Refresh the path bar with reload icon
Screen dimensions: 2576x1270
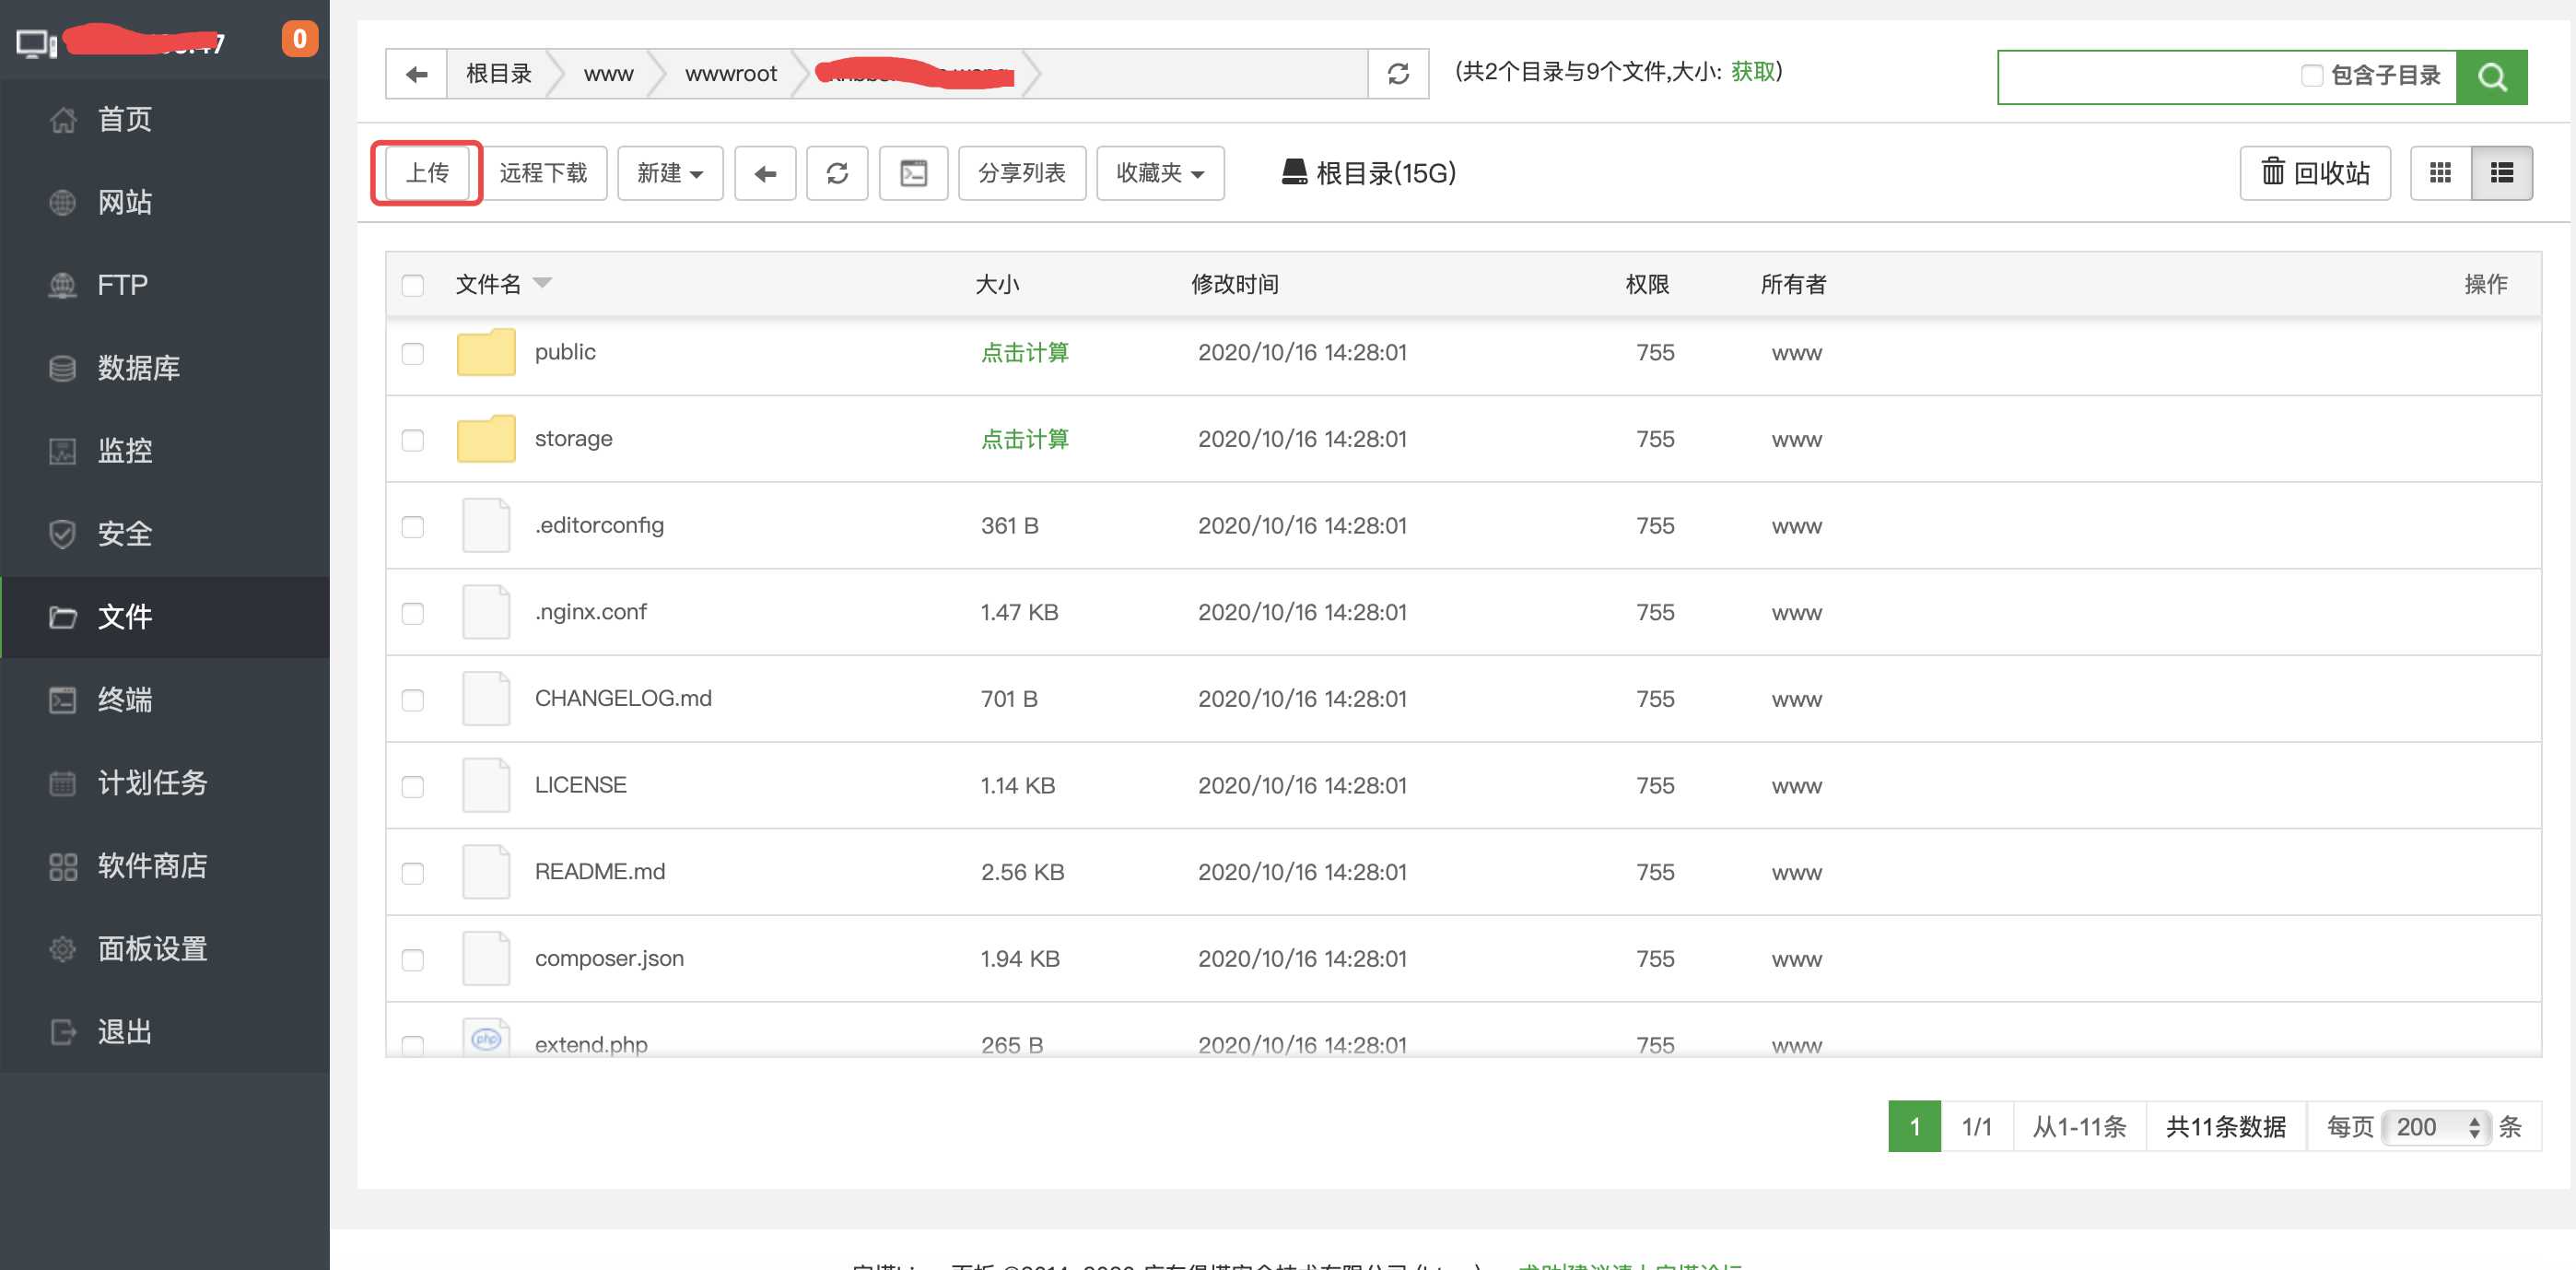click(1398, 74)
